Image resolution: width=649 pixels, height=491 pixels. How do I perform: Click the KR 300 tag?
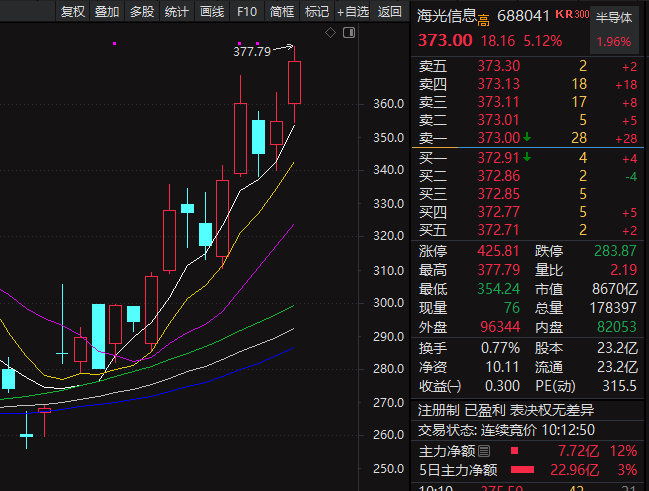[572, 14]
